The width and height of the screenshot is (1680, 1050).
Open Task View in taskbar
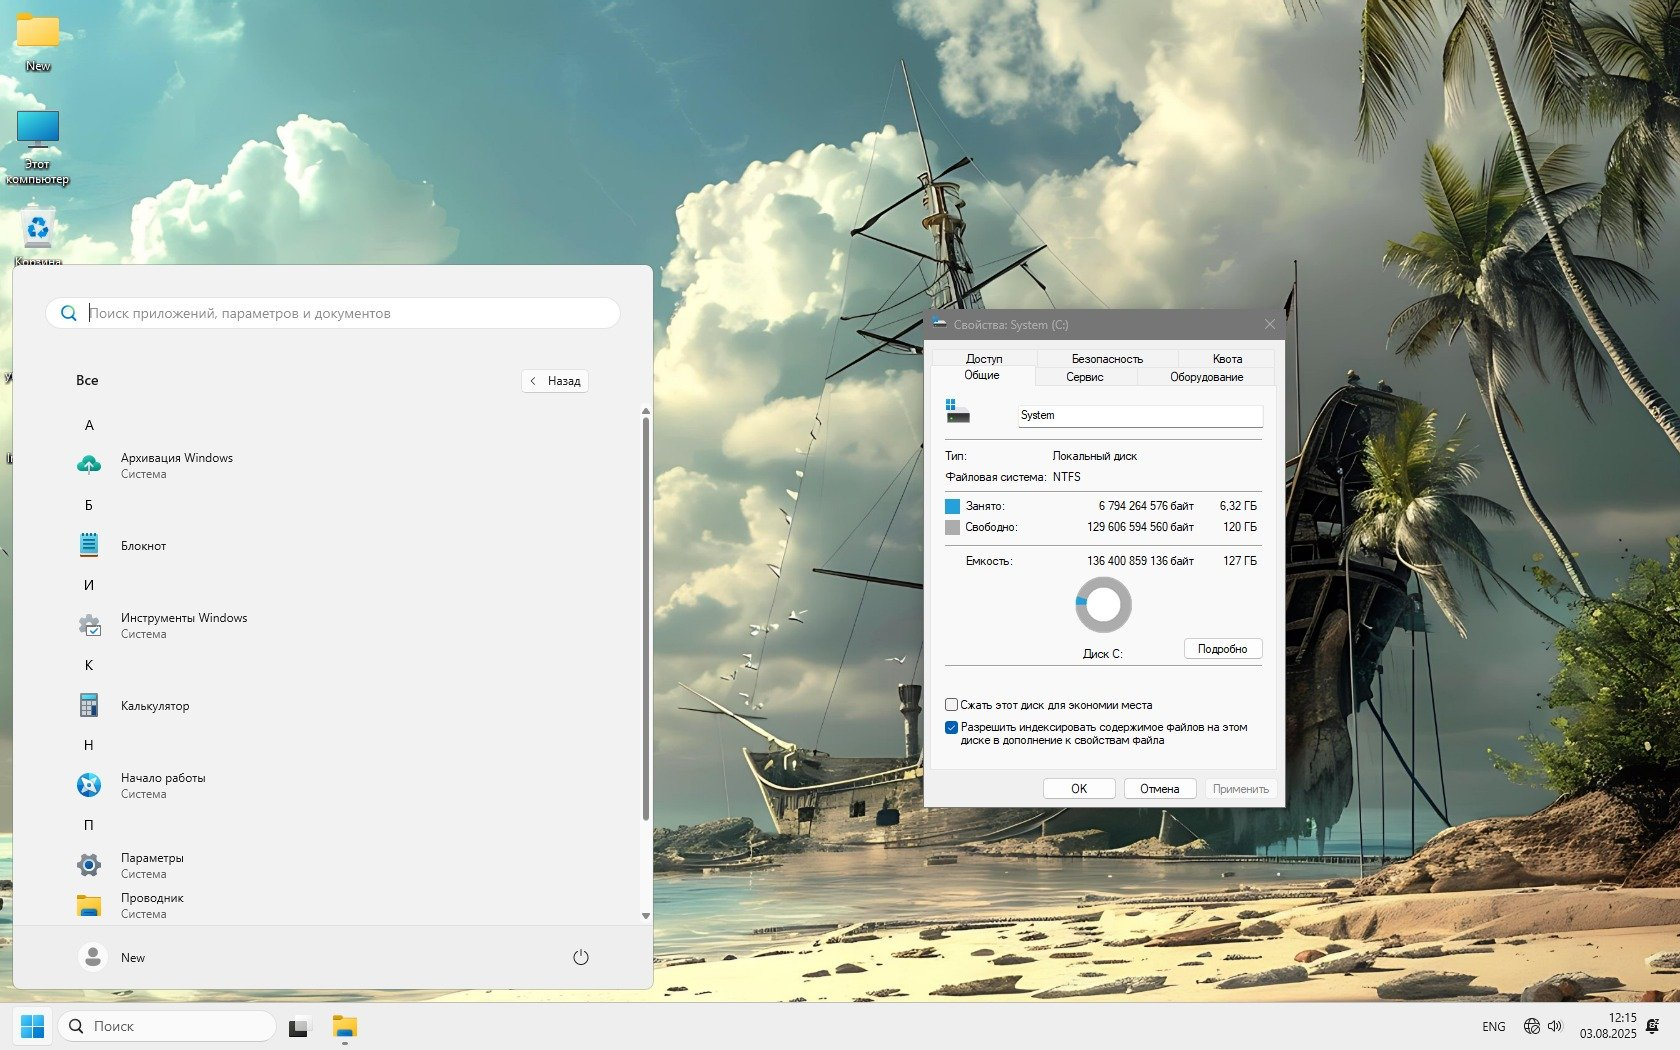click(x=298, y=1027)
